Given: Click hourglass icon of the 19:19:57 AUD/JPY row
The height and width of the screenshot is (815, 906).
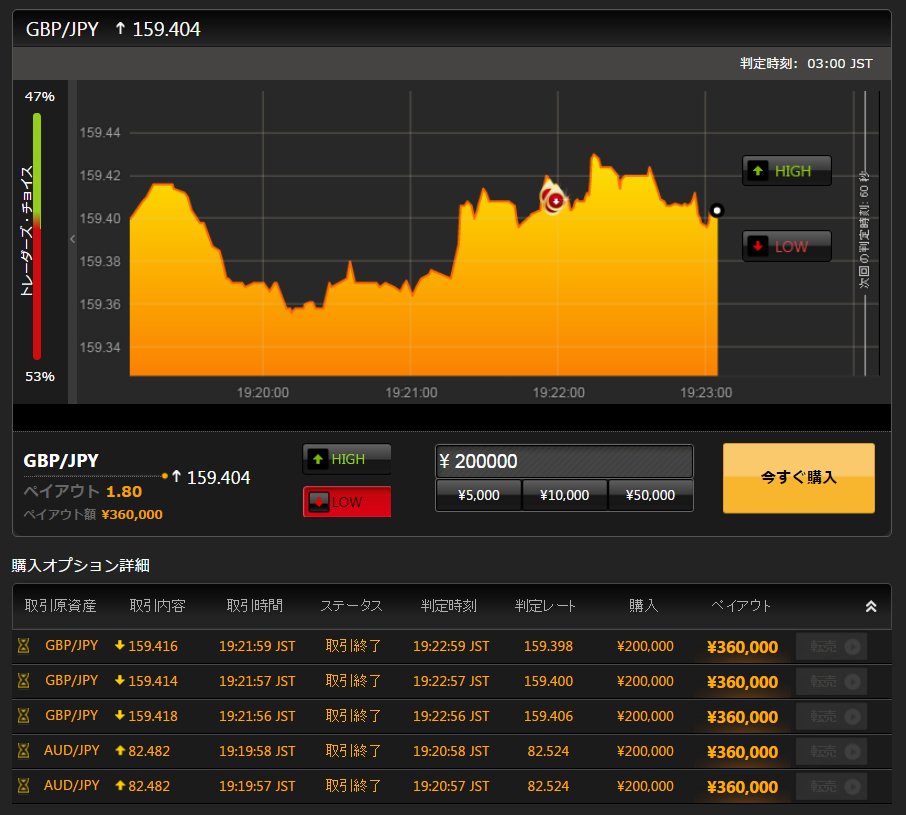Looking at the screenshot, I should 24,786.
